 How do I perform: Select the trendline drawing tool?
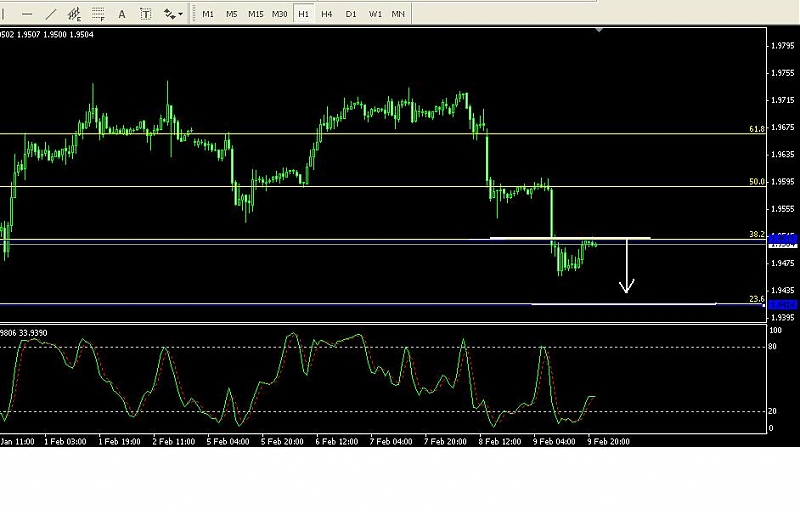(x=50, y=14)
